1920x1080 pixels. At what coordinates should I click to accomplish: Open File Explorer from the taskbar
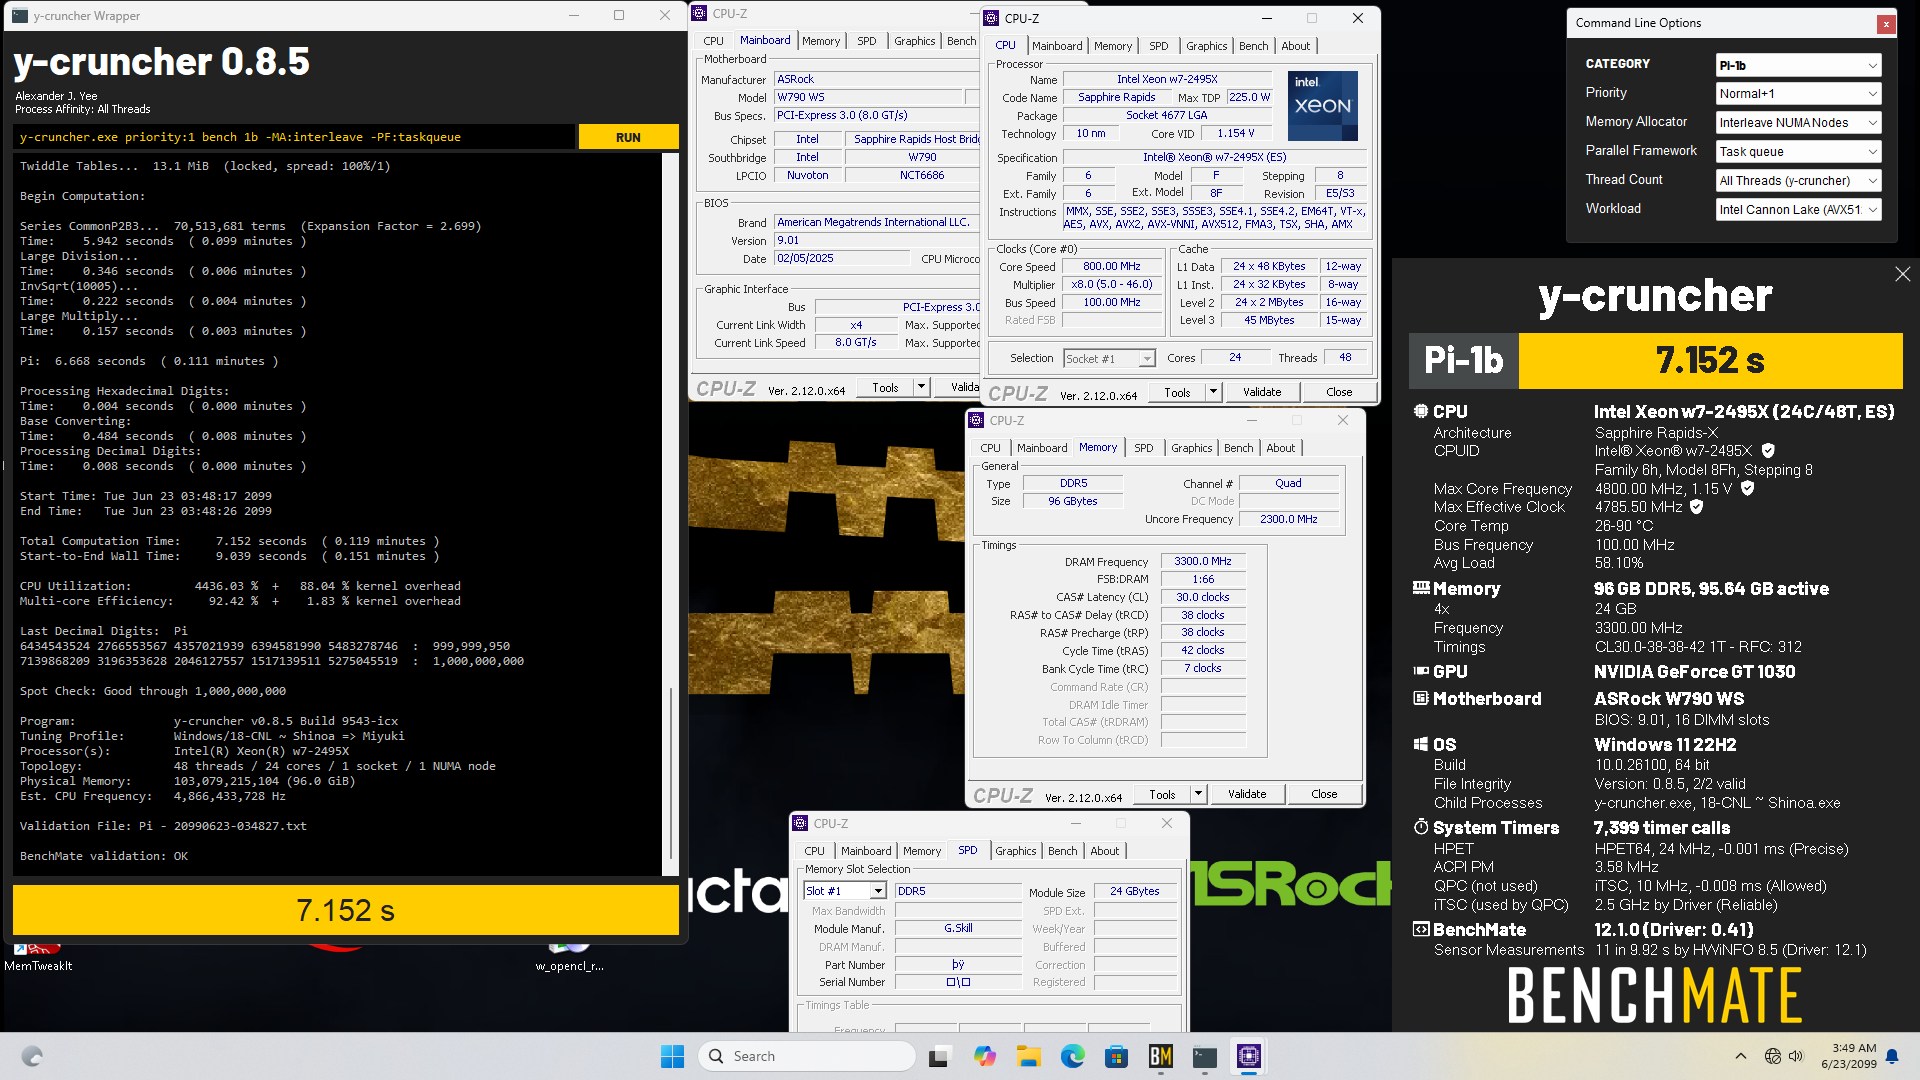coord(1028,1056)
